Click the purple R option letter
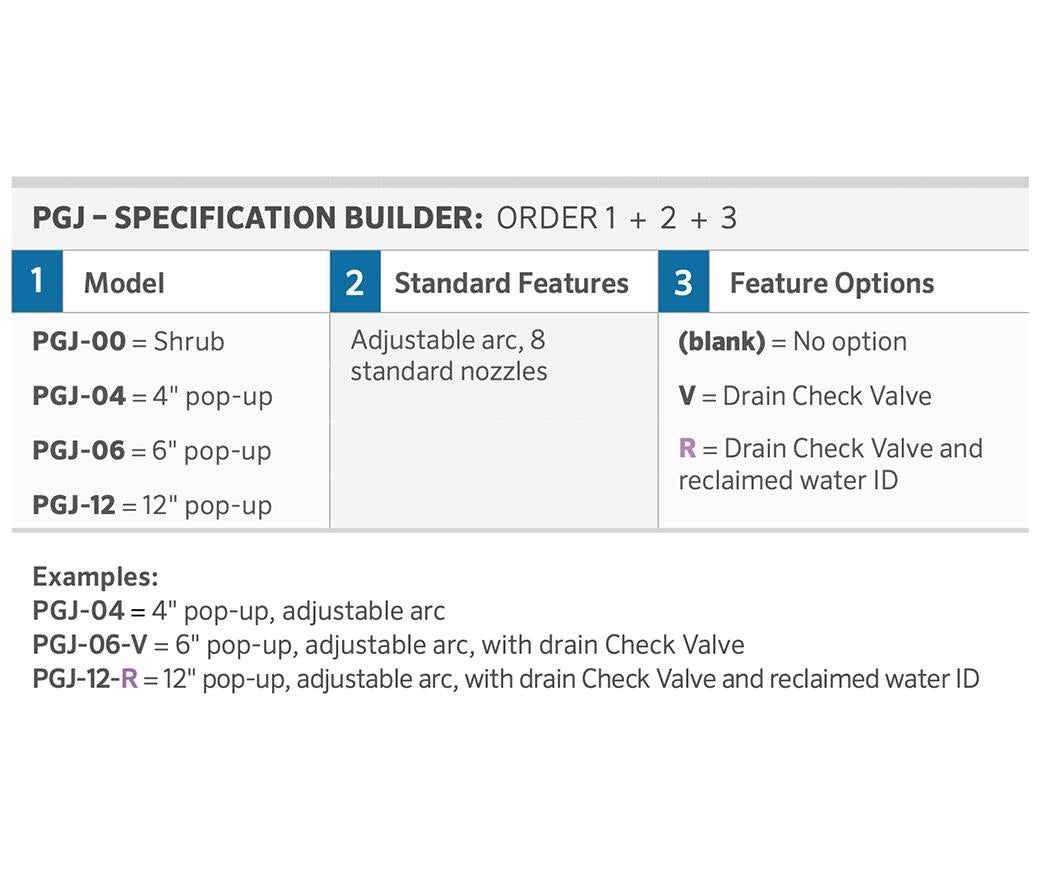This screenshot has height=880, width=1040. (687, 448)
